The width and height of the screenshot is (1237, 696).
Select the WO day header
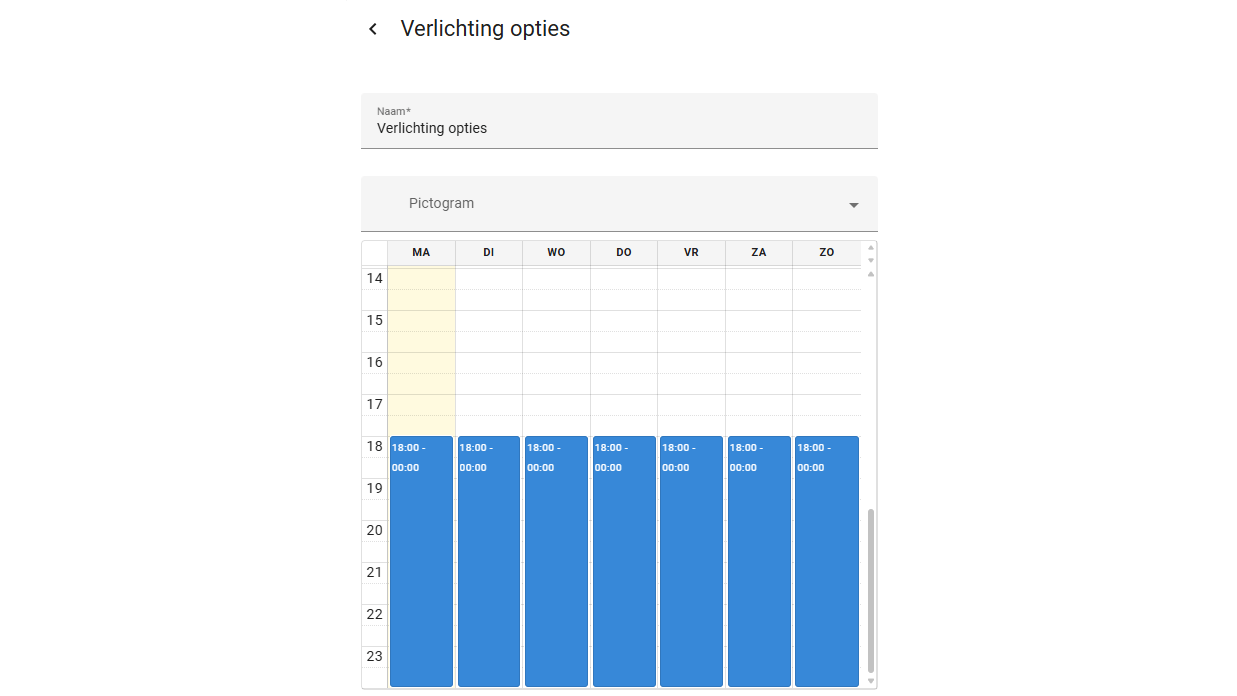click(x=556, y=253)
